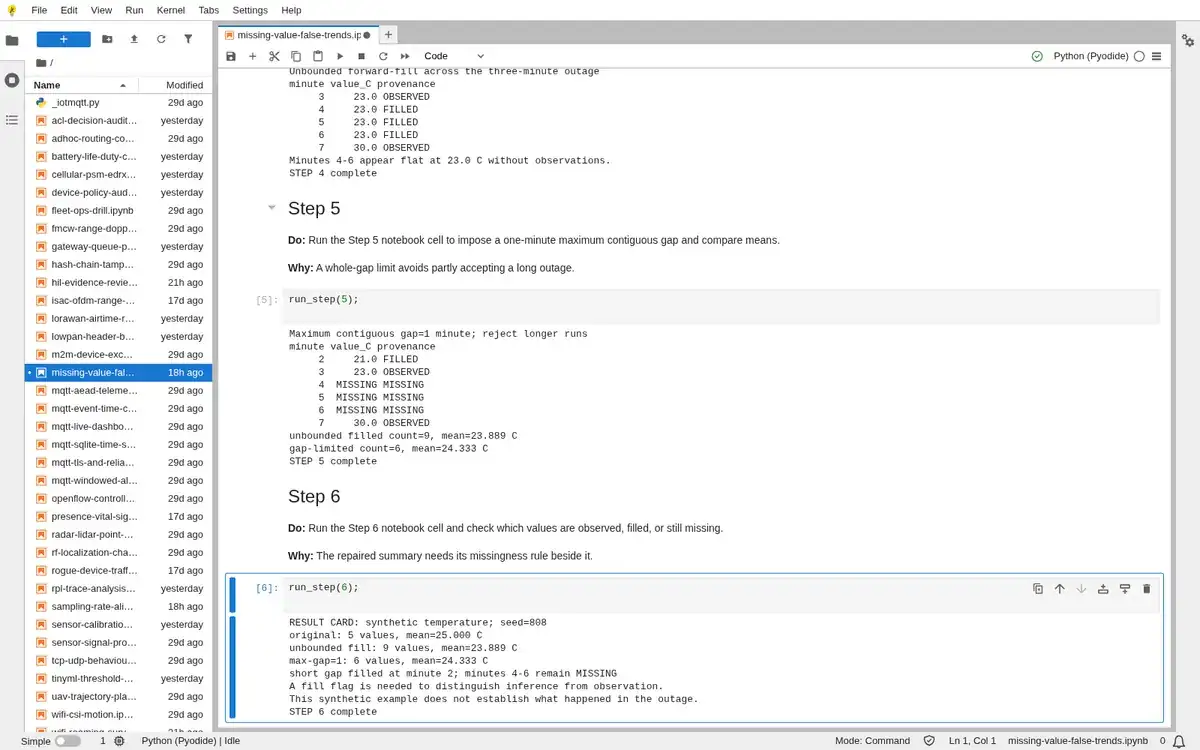This screenshot has height=750, width=1200.
Task: Copy the selected cell
Action: (x=296, y=56)
